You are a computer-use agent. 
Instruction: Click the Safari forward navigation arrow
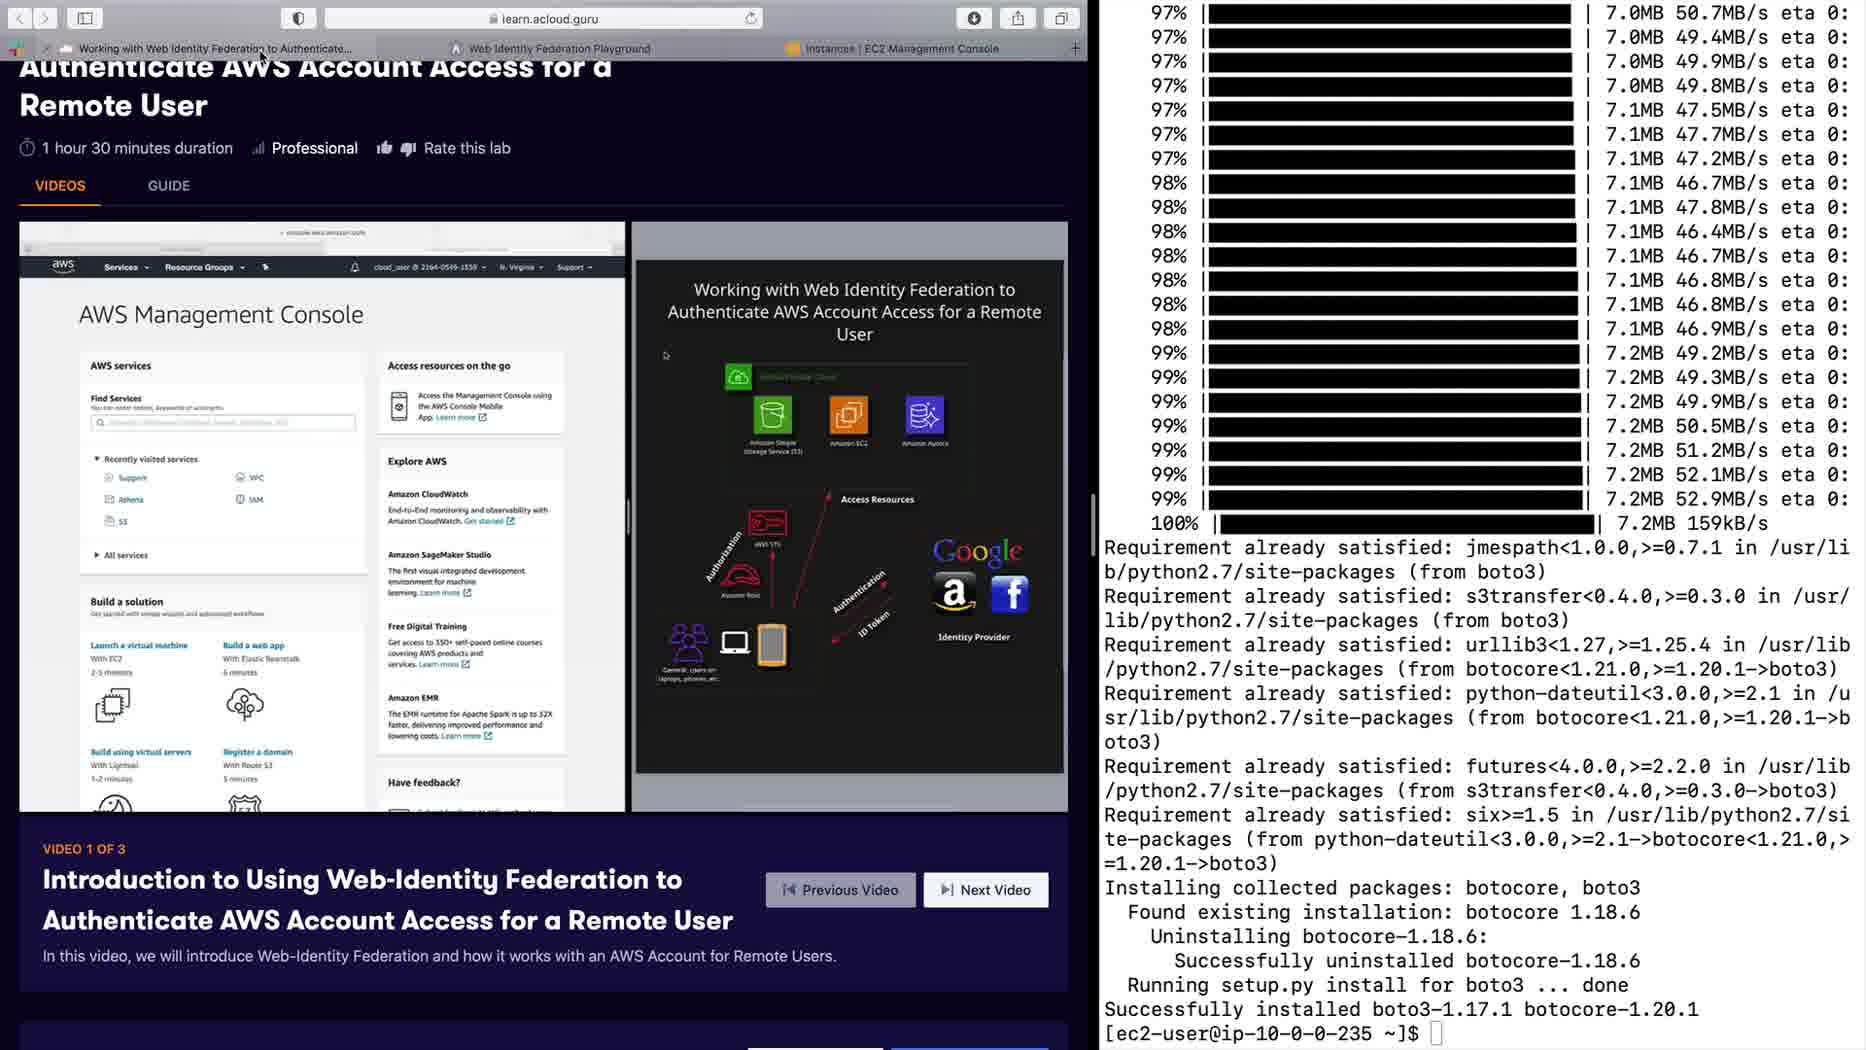(x=45, y=18)
